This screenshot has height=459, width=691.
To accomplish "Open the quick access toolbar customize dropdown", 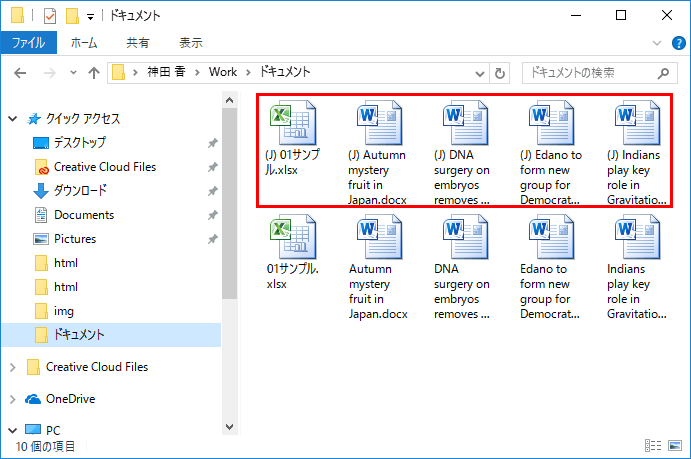I will coord(90,17).
